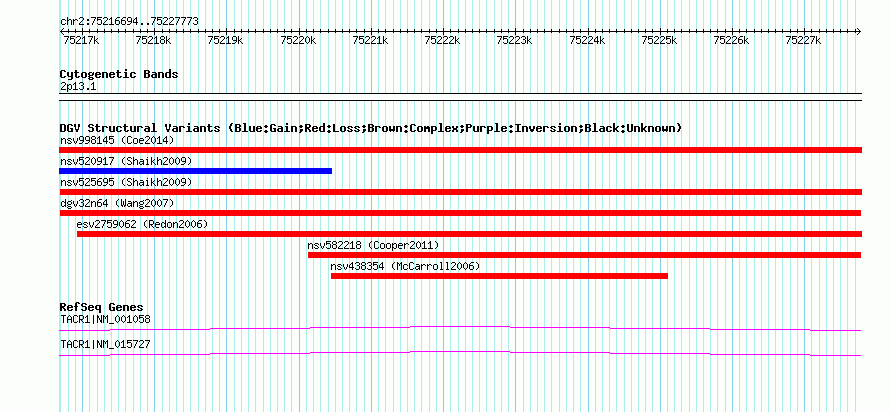This screenshot has width=890, height=412.
Task: Select the 2p13.1 band label
Action: point(79,87)
